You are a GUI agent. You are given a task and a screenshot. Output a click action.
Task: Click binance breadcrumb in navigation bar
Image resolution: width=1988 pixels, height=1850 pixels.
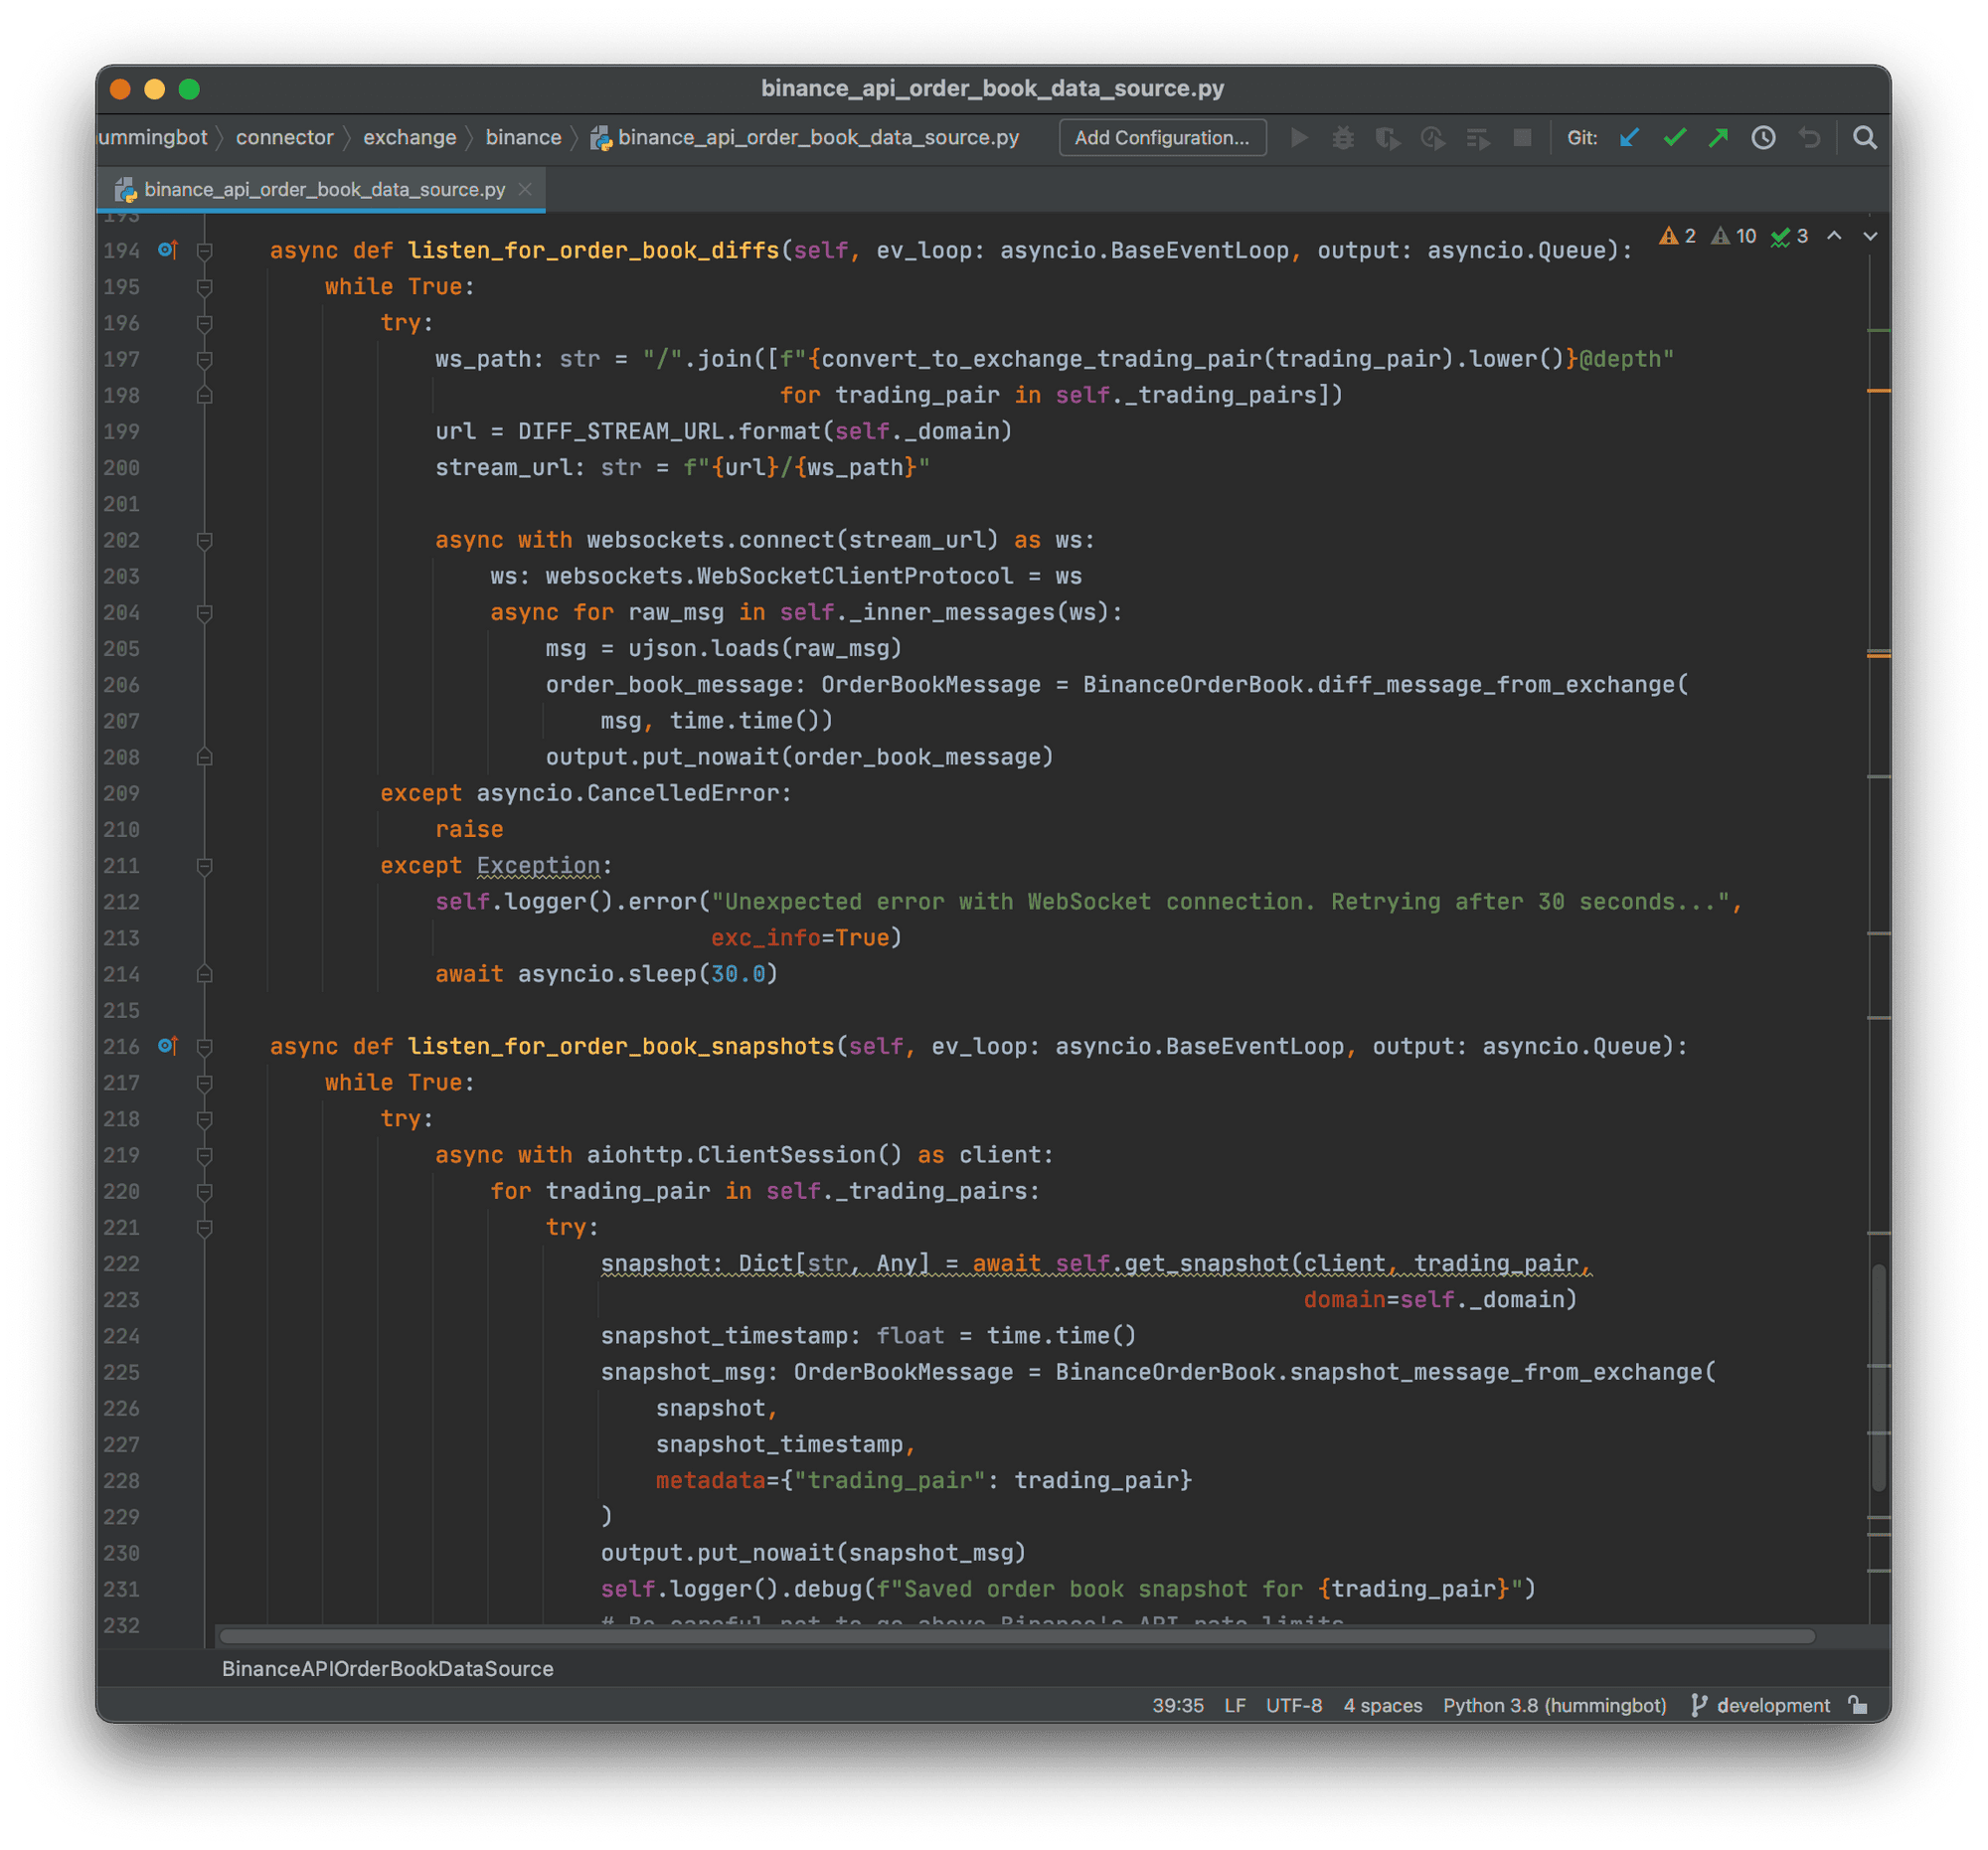click(x=523, y=138)
